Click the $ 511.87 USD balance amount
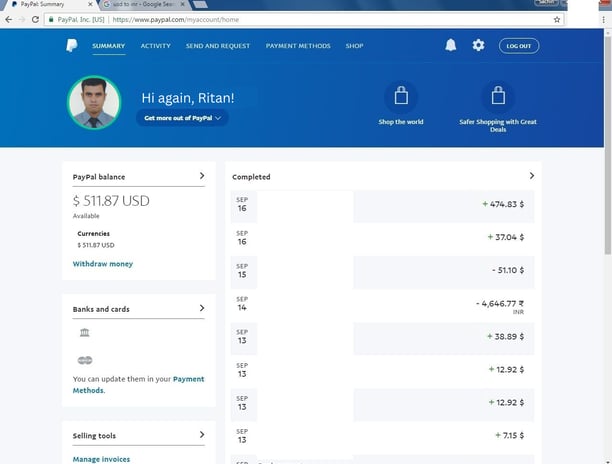This screenshot has width=612, height=464. (111, 201)
